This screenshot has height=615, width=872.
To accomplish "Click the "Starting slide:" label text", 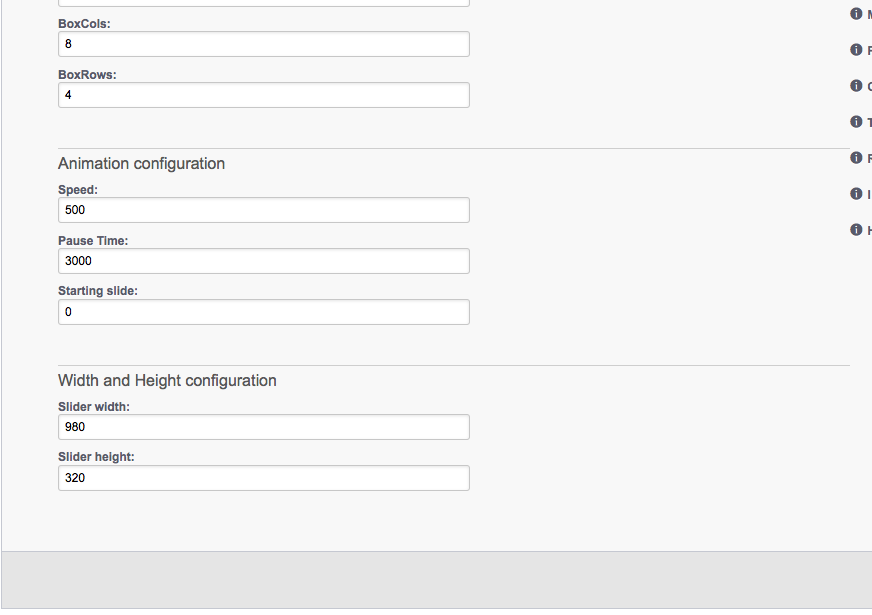I will point(98,291).
